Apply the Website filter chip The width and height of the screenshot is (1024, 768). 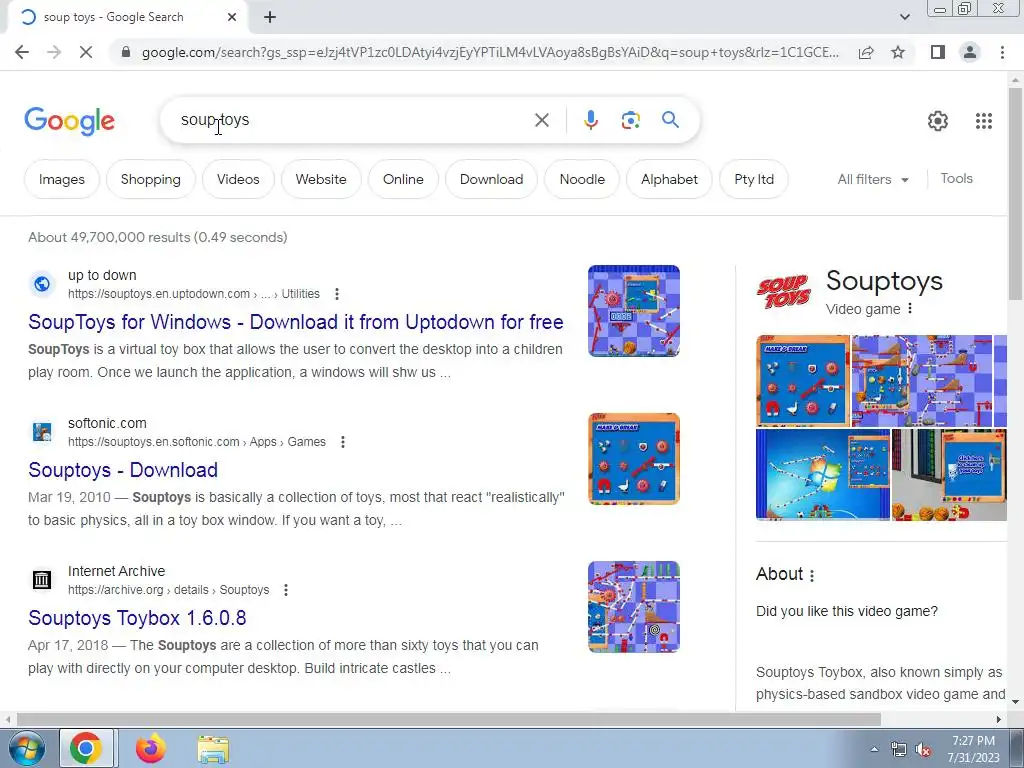point(321,180)
